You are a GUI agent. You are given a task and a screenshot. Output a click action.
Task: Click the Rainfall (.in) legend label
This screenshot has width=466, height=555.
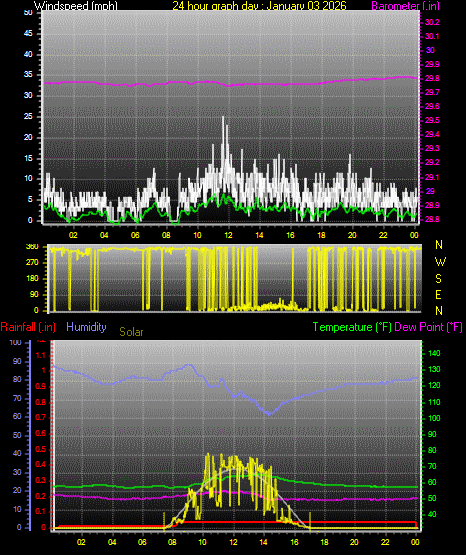coord(28,327)
